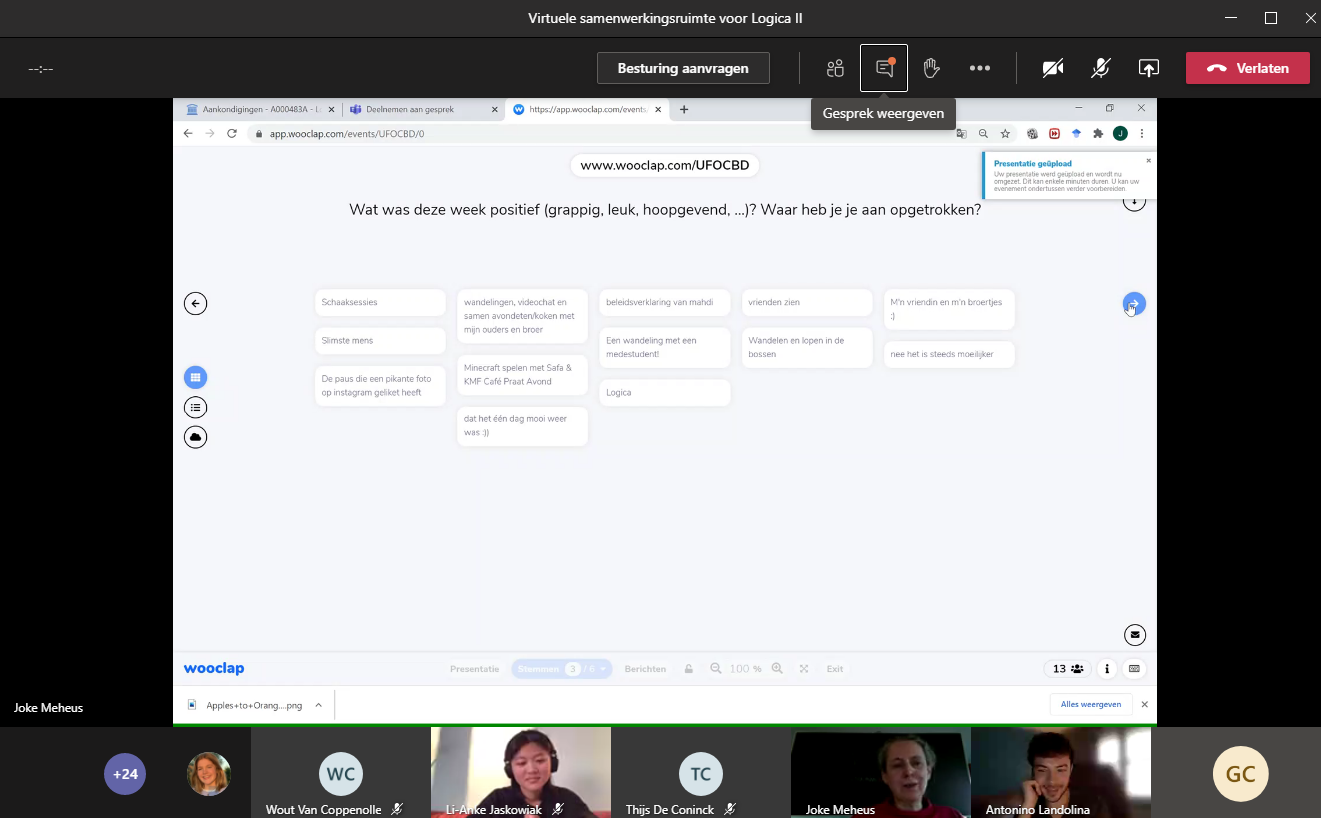The image size is (1321, 818).
Task: Open the share content tray
Action: 1148,68
